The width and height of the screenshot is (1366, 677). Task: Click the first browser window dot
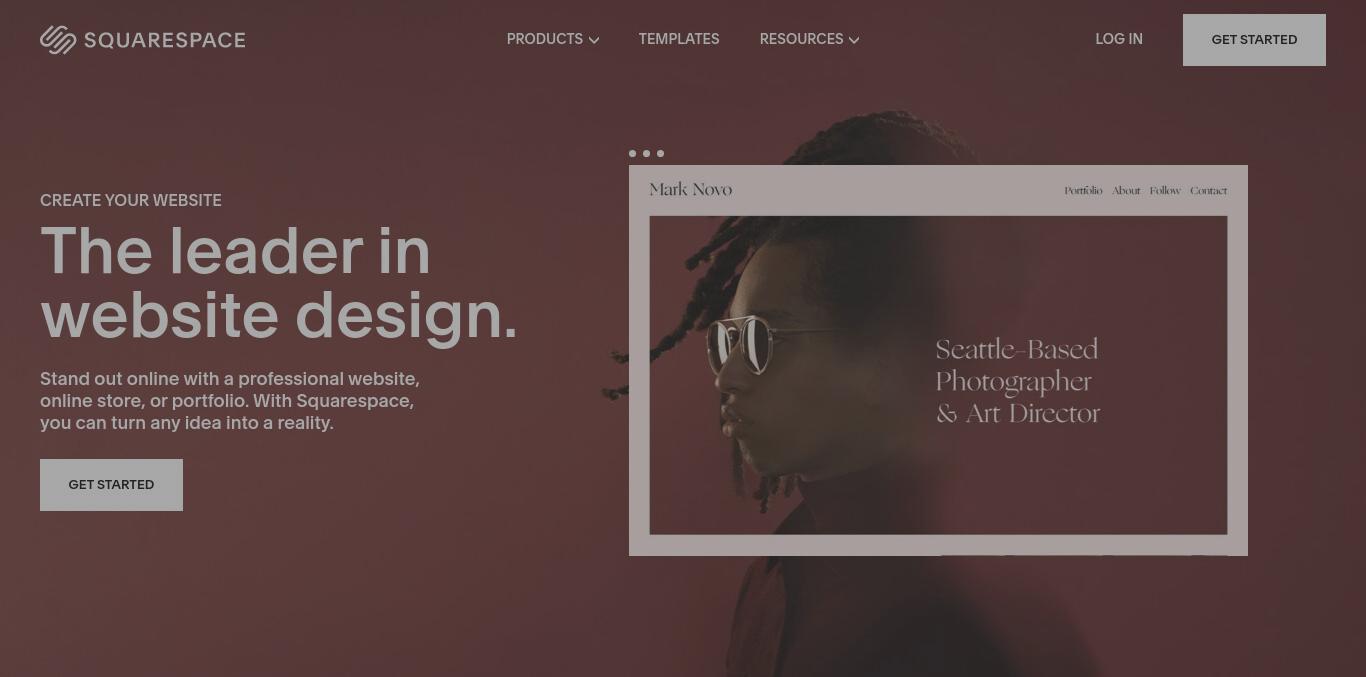632,153
